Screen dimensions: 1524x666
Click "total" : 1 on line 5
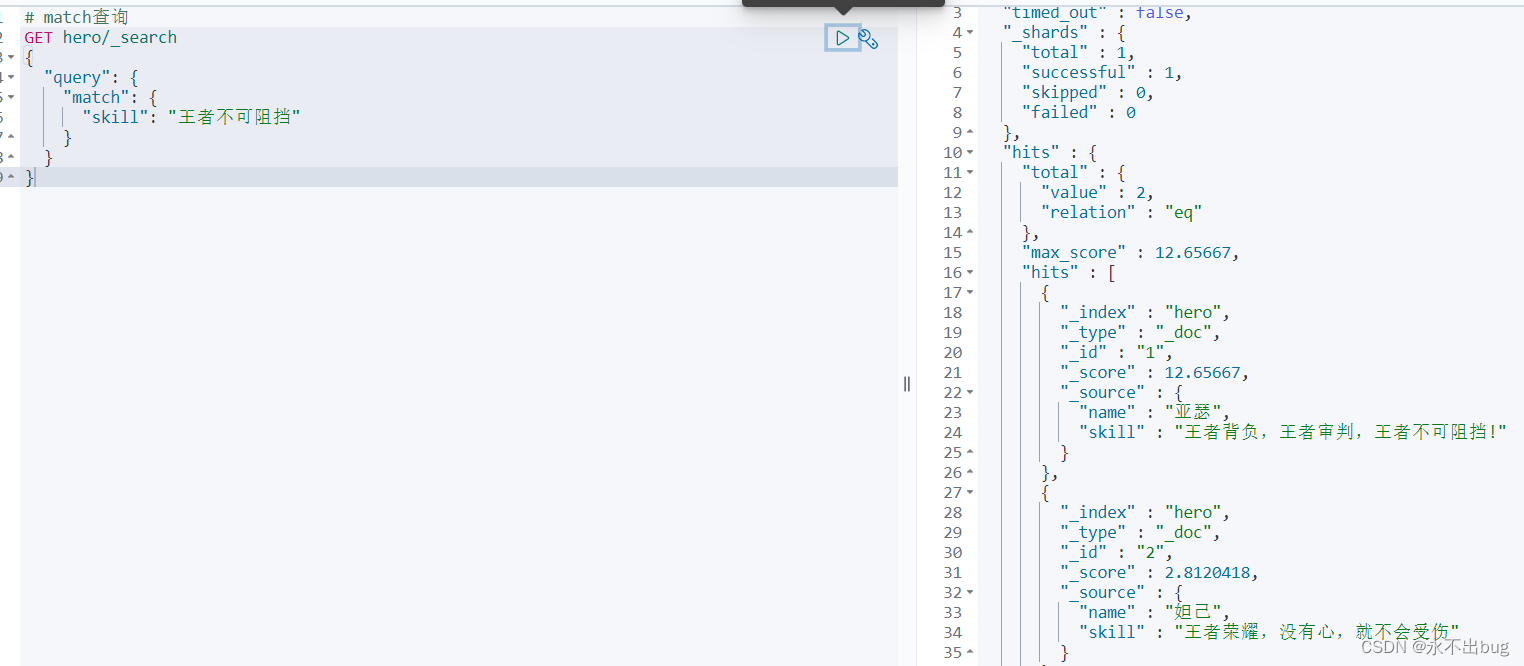click(1079, 52)
